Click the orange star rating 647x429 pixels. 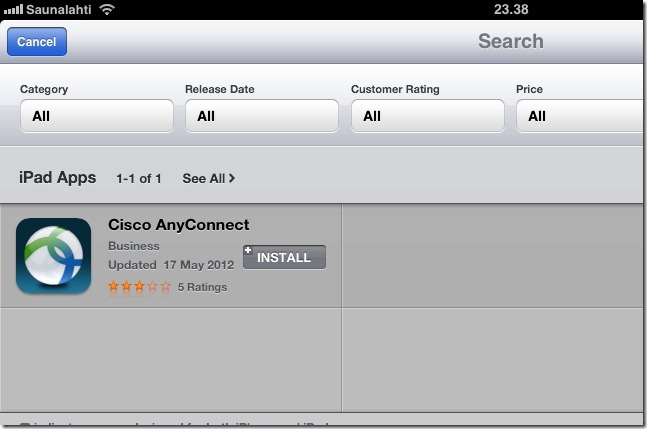tap(139, 287)
